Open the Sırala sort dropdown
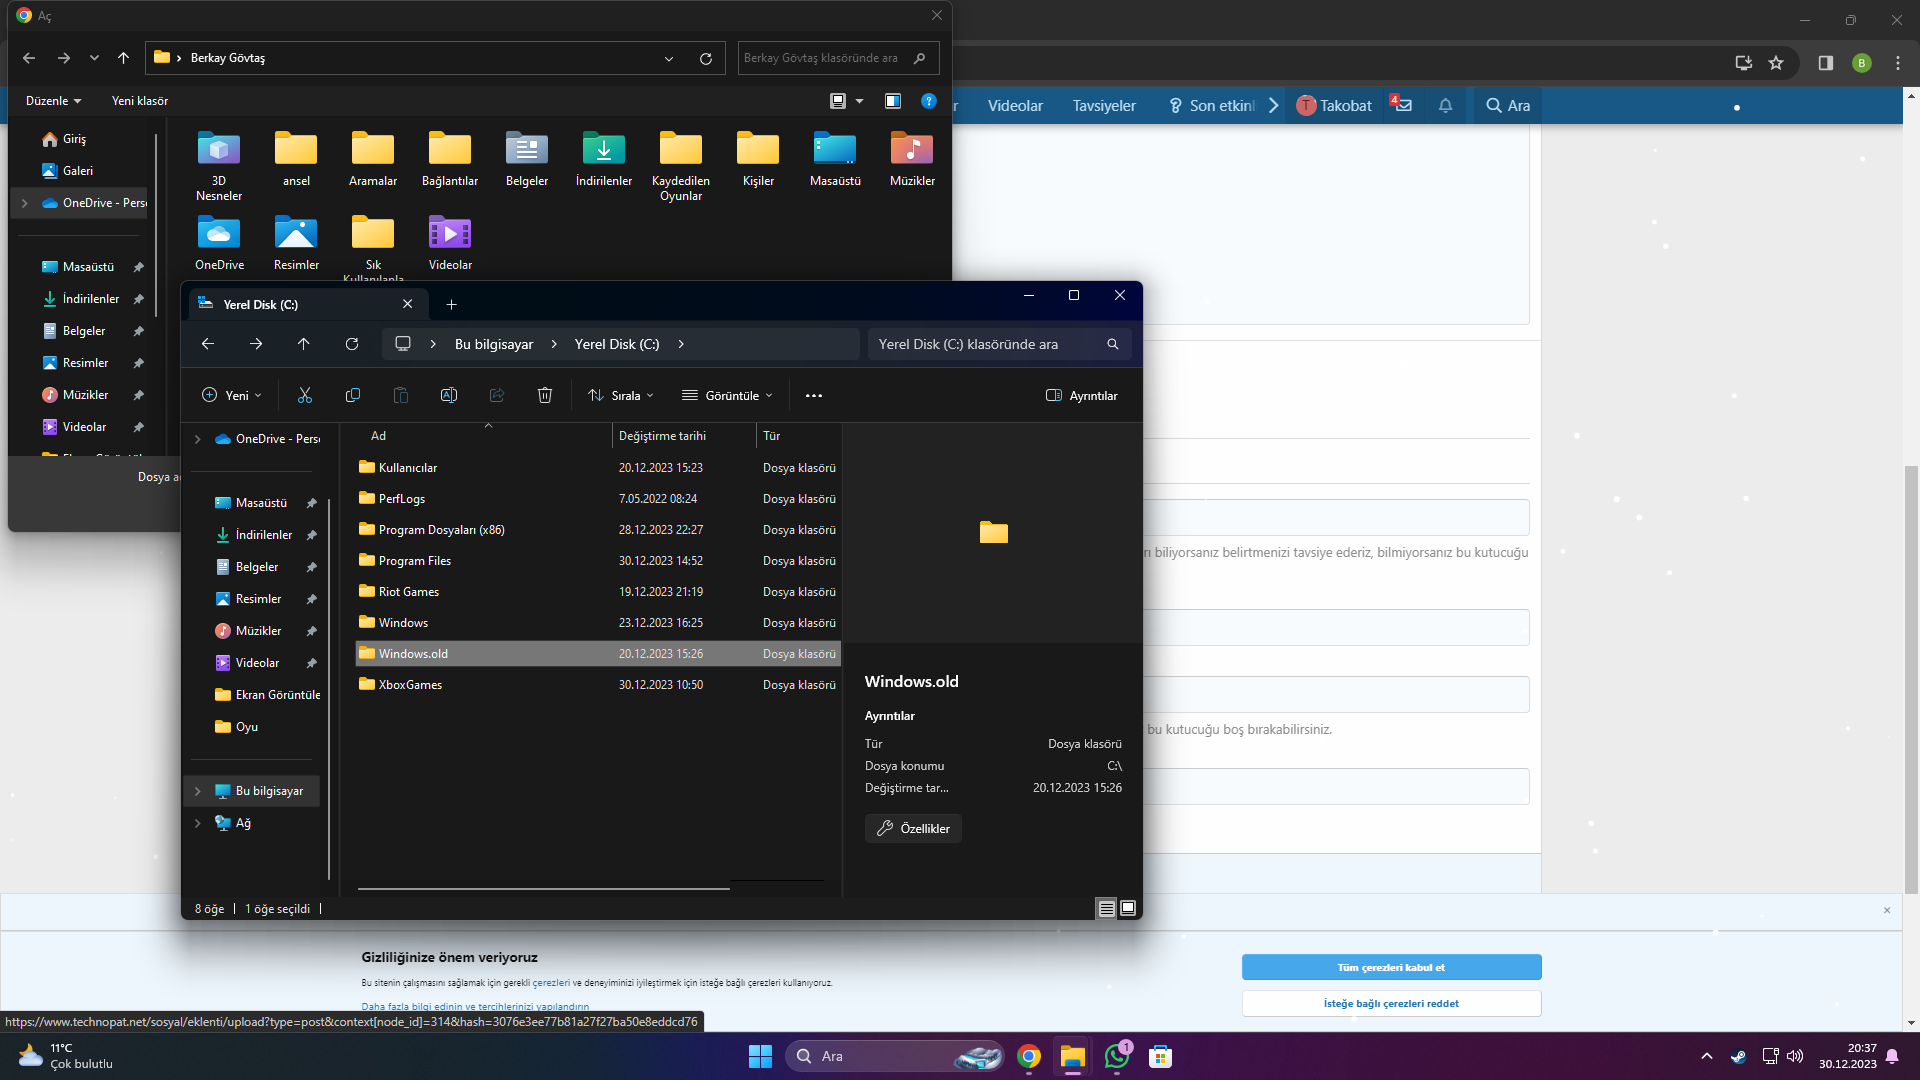1920x1080 pixels. [621, 395]
